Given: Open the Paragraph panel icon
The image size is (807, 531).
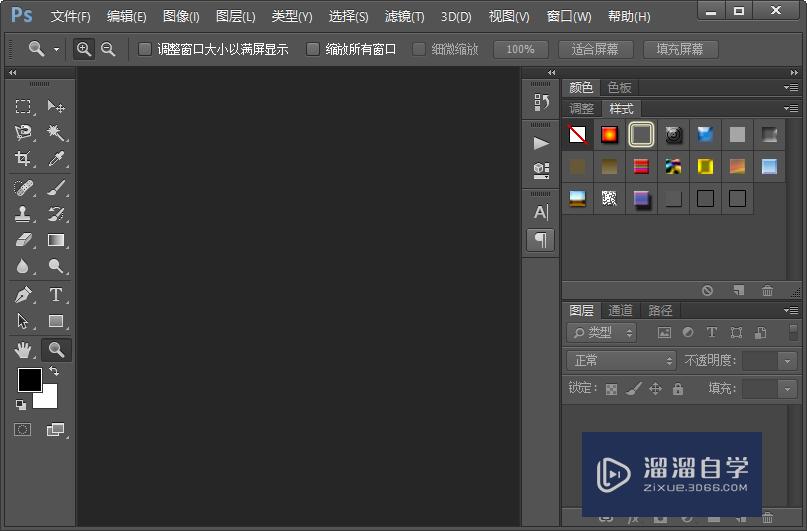Looking at the screenshot, I should coord(541,240).
